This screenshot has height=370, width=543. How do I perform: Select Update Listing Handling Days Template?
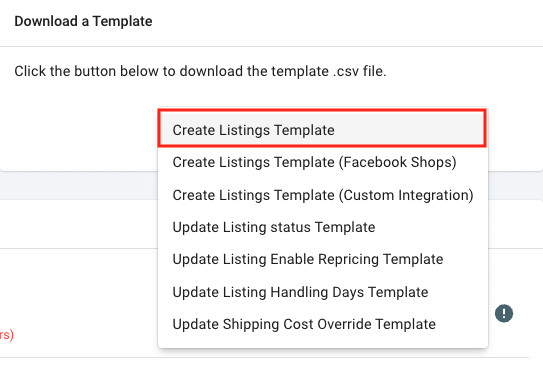tap(323, 292)
